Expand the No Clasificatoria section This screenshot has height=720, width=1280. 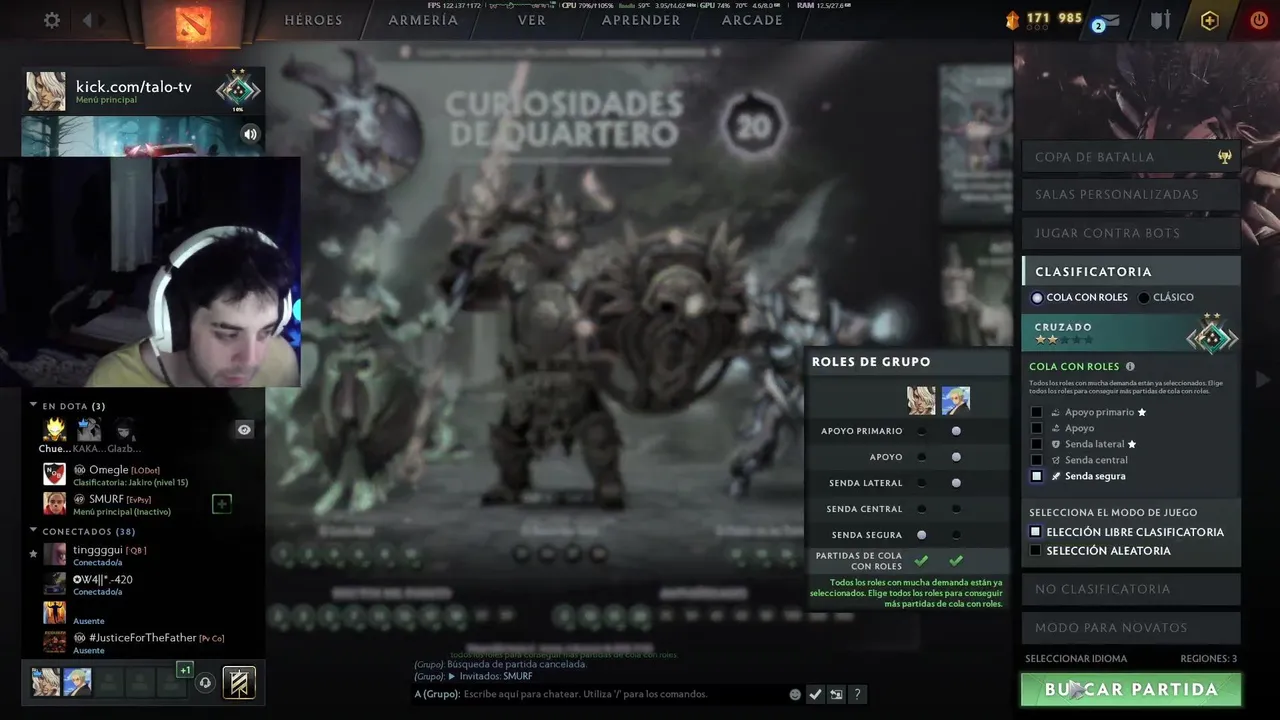coord(1131,589)
